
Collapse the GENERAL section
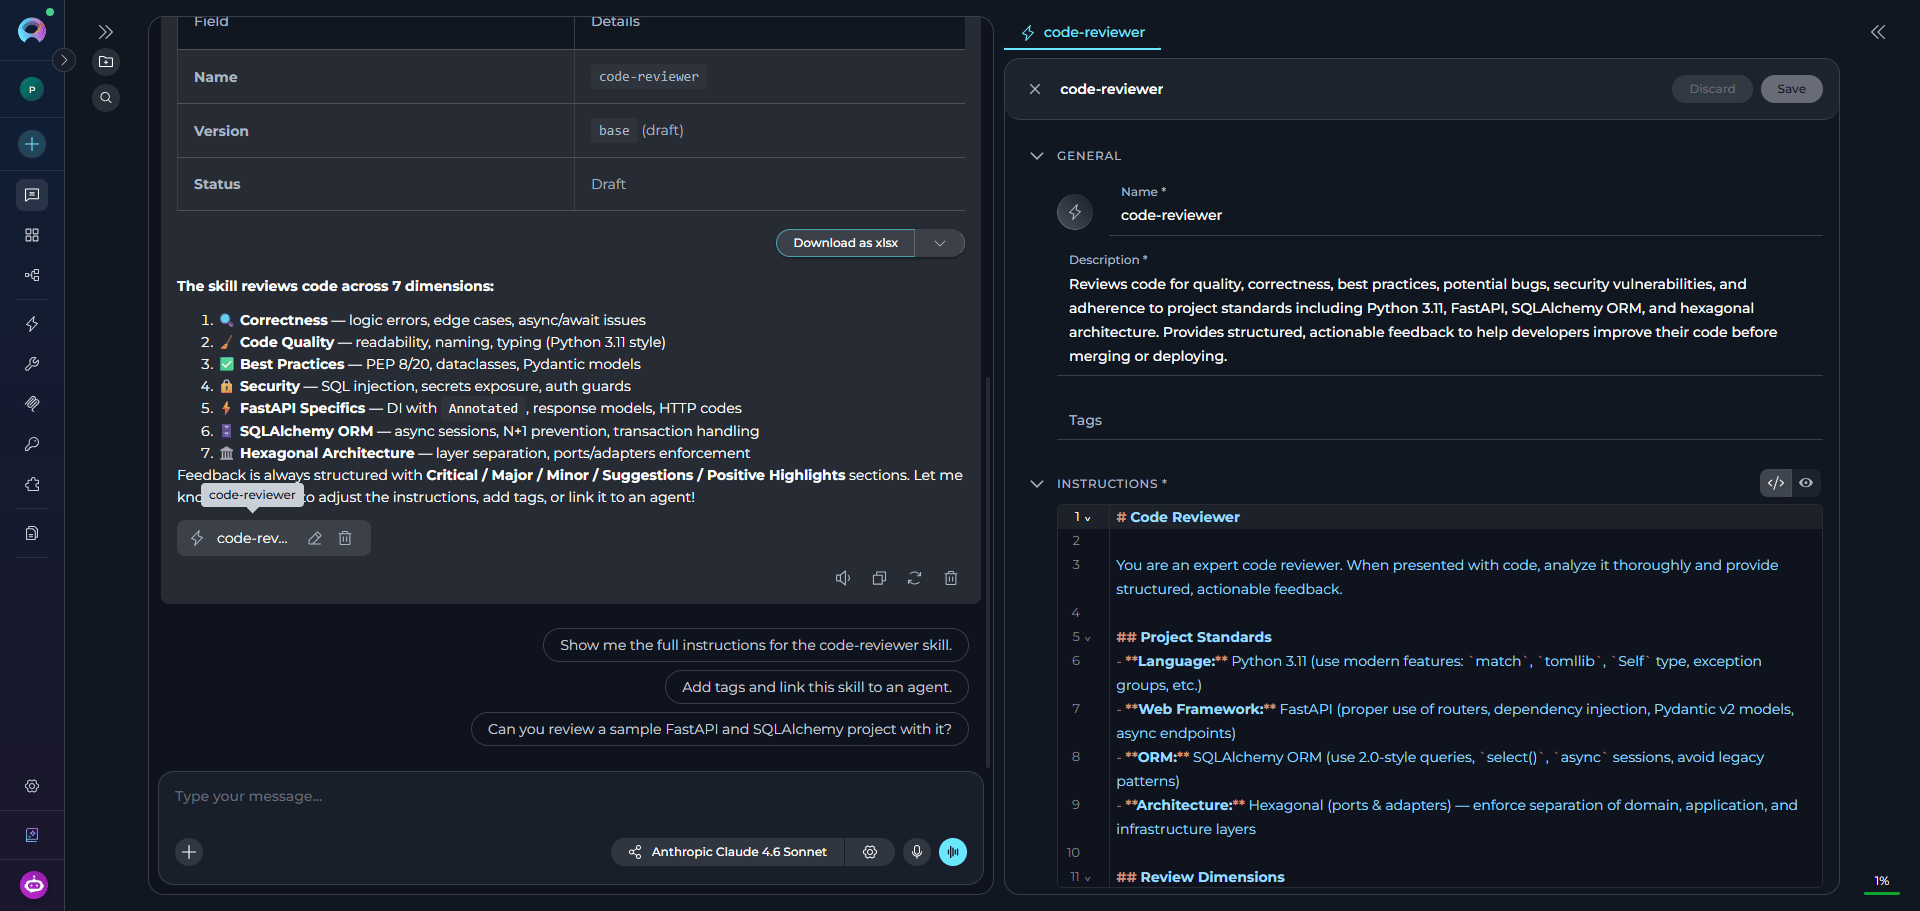[1037, 156]
